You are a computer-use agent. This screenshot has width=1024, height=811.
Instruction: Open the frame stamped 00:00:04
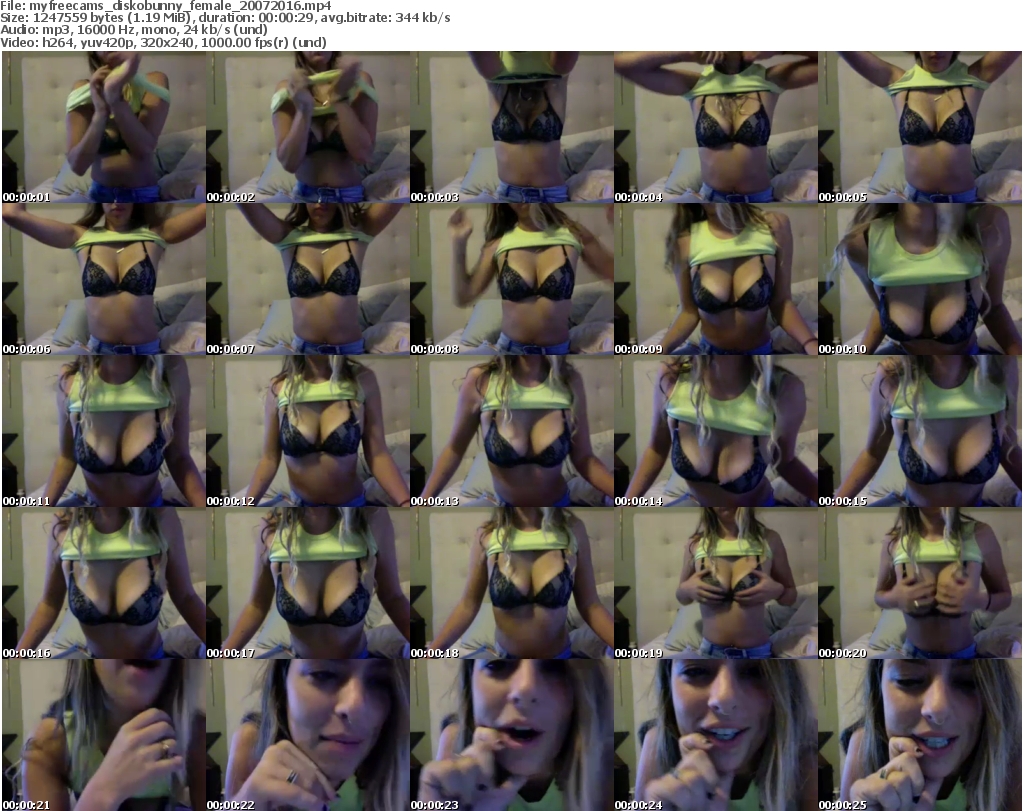[x=716, y=127]
